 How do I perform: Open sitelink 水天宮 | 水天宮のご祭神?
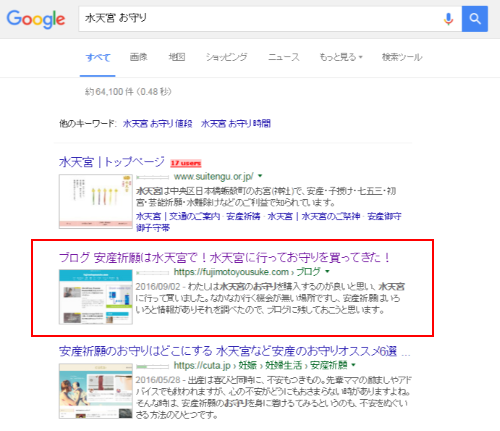[314, 216]
